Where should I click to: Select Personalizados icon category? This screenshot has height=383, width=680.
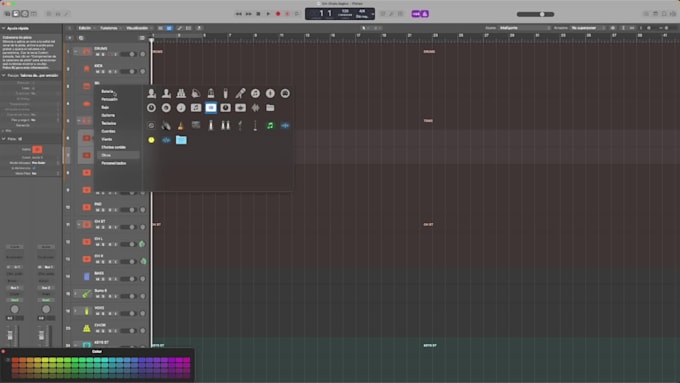point(114,163)
